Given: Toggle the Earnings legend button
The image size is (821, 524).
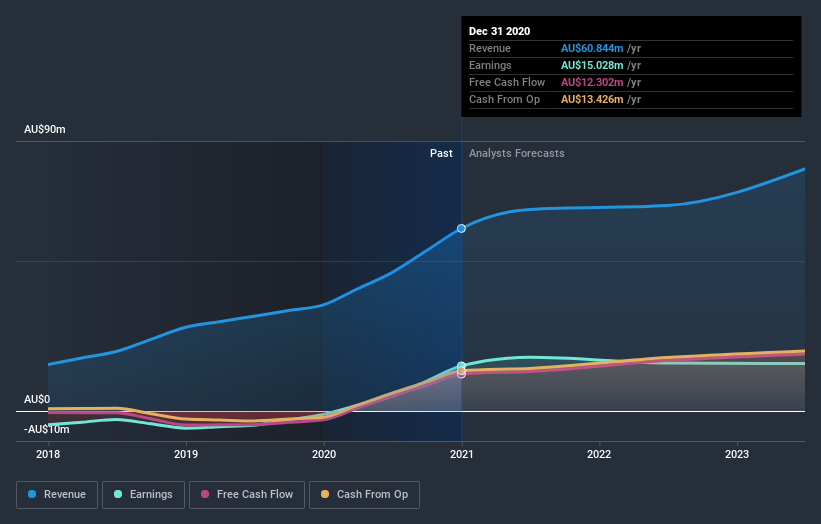Looking at the screenshot, I should [x=143, y=495].
